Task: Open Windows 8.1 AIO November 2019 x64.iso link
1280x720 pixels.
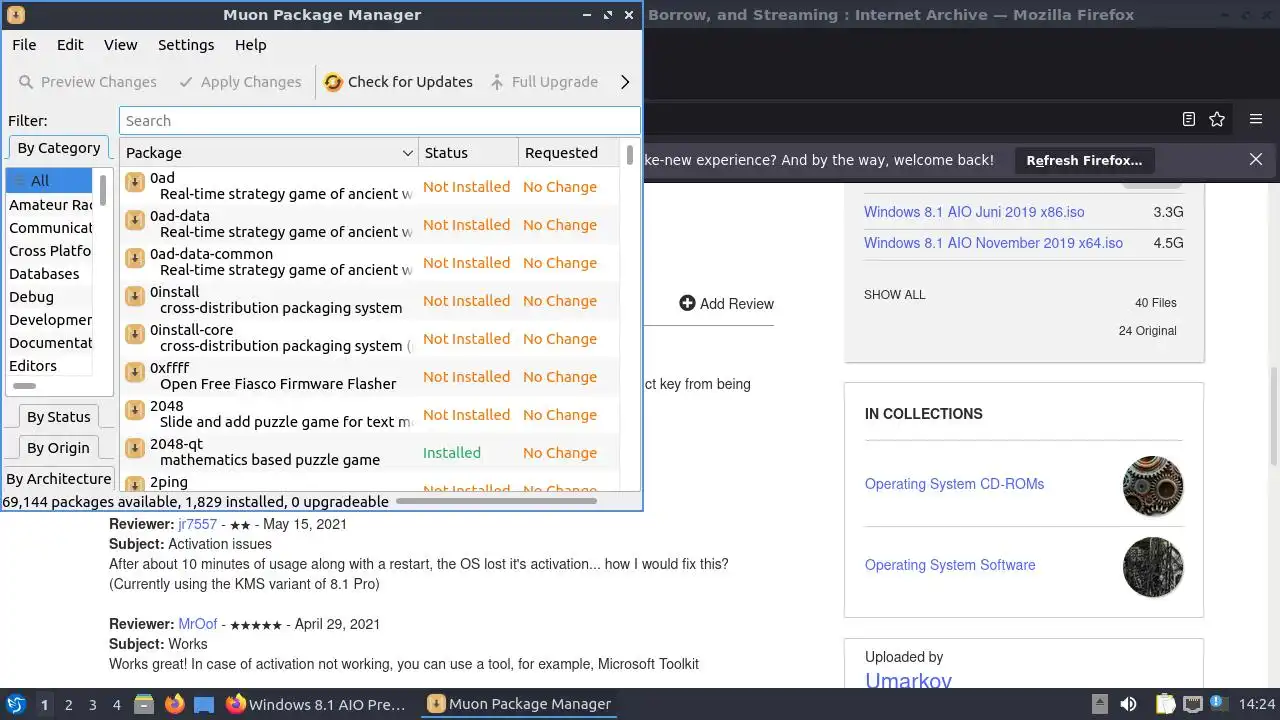Action: pyautogui.click(x=993, y=243)
